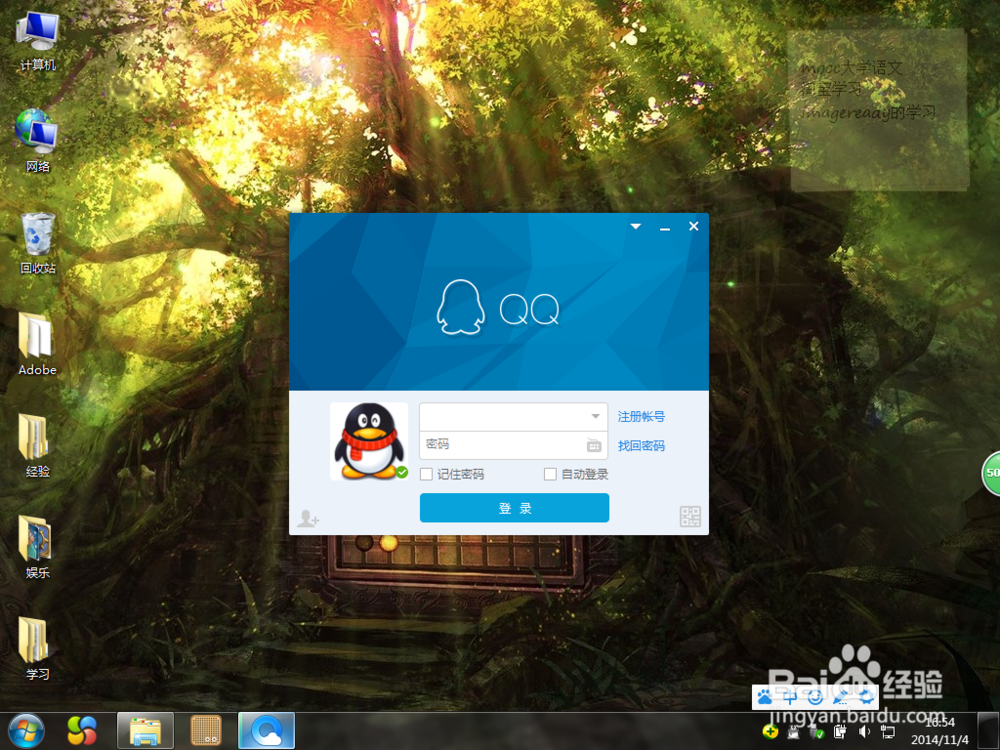Screen dimensions: 1000x750
Task: Click the Baidu paw icon on input toolbar
Action: [x=765, y=696]
